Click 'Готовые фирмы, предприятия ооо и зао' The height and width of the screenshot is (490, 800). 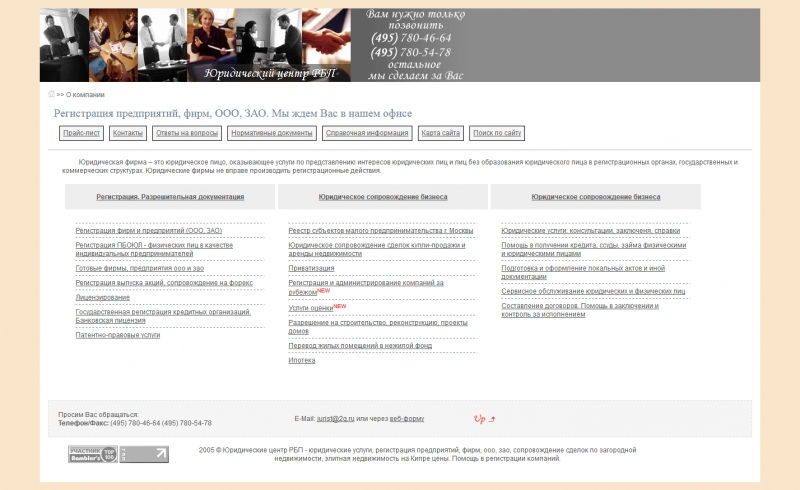point(139,268)
